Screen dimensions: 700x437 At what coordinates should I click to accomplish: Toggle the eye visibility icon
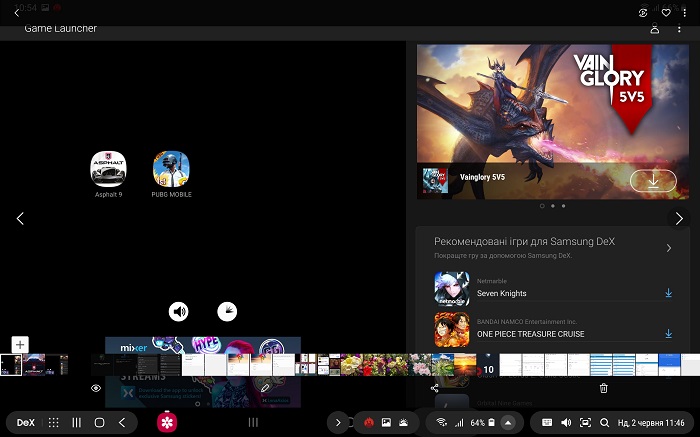(96, 388)
